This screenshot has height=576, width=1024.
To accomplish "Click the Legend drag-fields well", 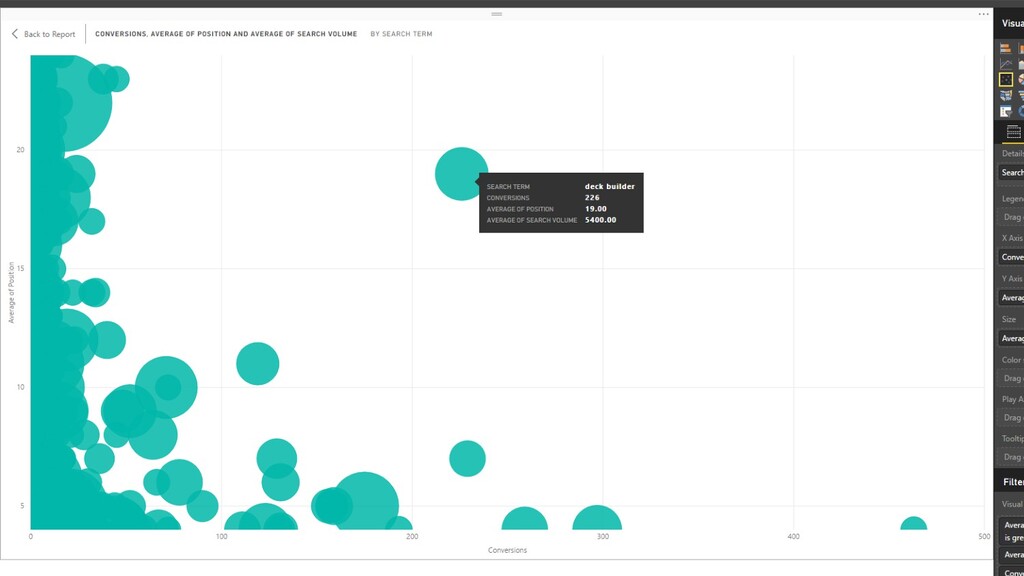I will point(1012,217).
